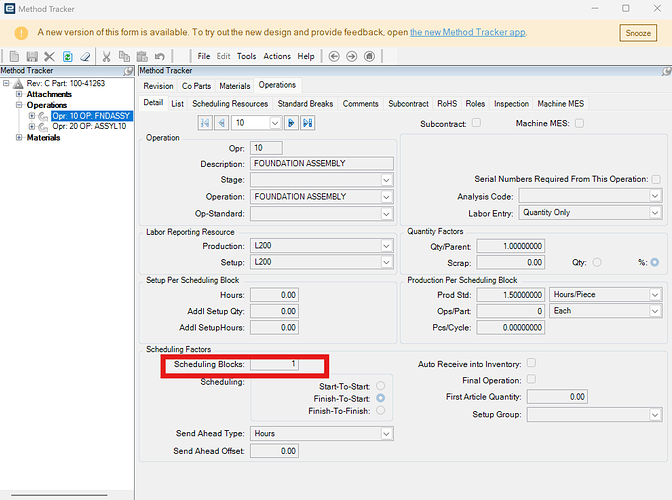The image size is (672, 500).
Task: Open the new Method Tracker app link
Action: coord(467,32)
